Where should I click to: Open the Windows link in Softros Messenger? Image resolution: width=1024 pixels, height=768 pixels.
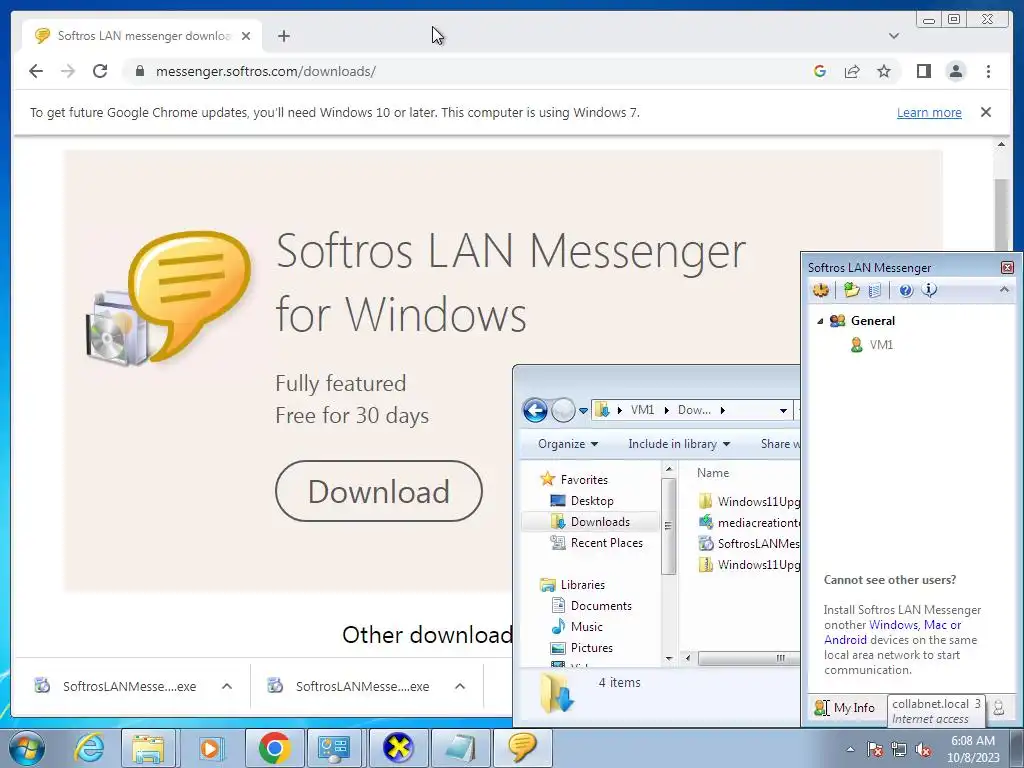point(893,625)
